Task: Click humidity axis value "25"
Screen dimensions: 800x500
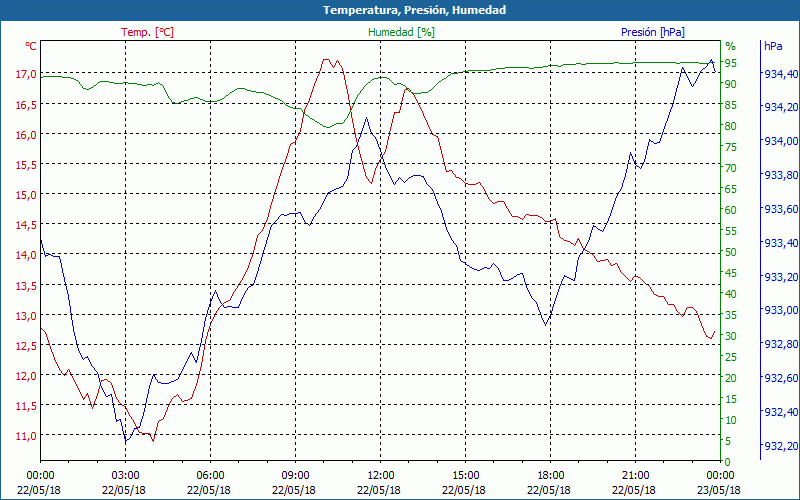Action: point(731,357)
